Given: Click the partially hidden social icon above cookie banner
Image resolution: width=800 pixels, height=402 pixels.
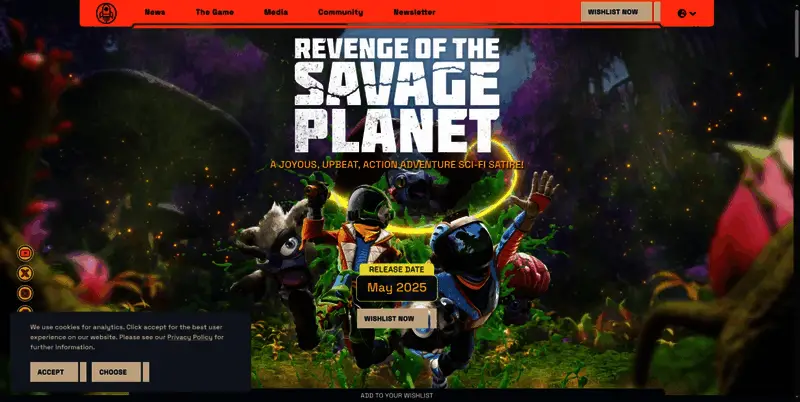Looking at the screenshot, I should click(x=26, y=309).
